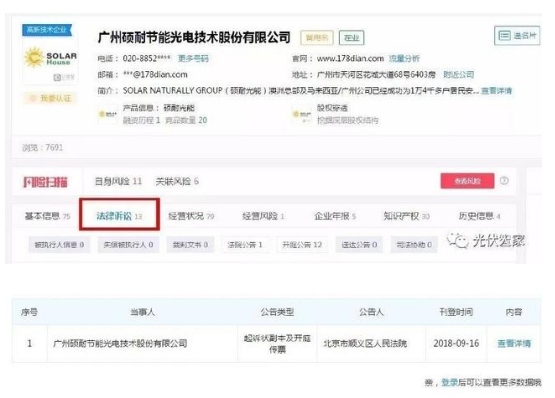Image resolution: width=555 pixels, height=398 pixels.
Task: Click the website www.178dian.com
Action: pos(350,58)
